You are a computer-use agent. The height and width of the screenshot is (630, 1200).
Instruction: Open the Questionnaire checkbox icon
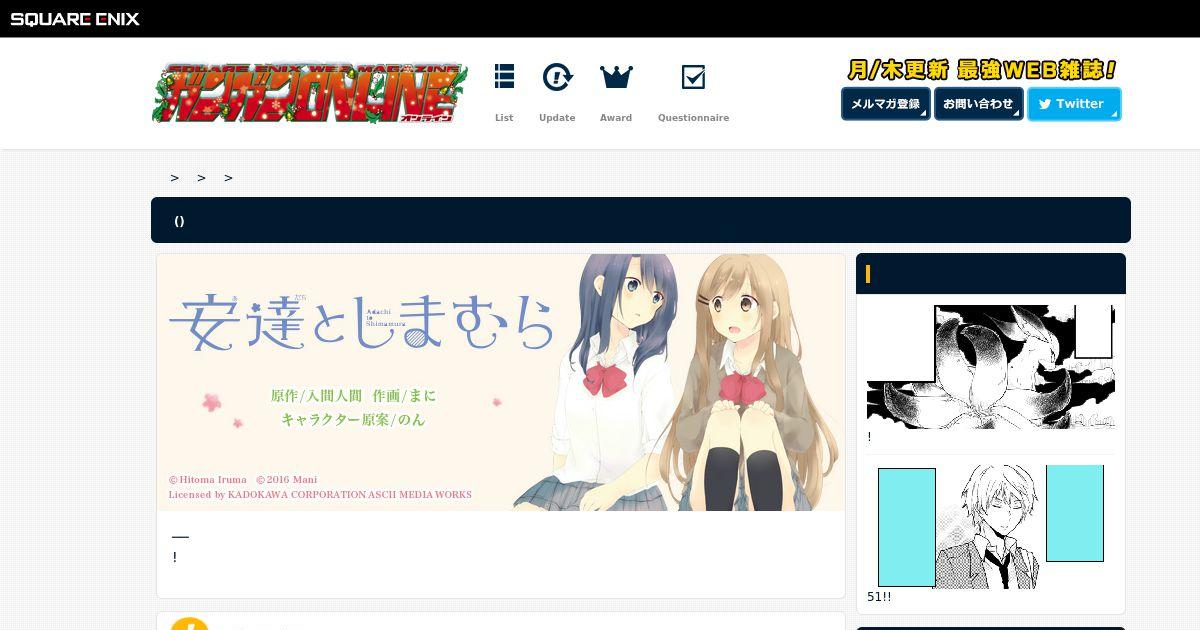pos(693,77)
